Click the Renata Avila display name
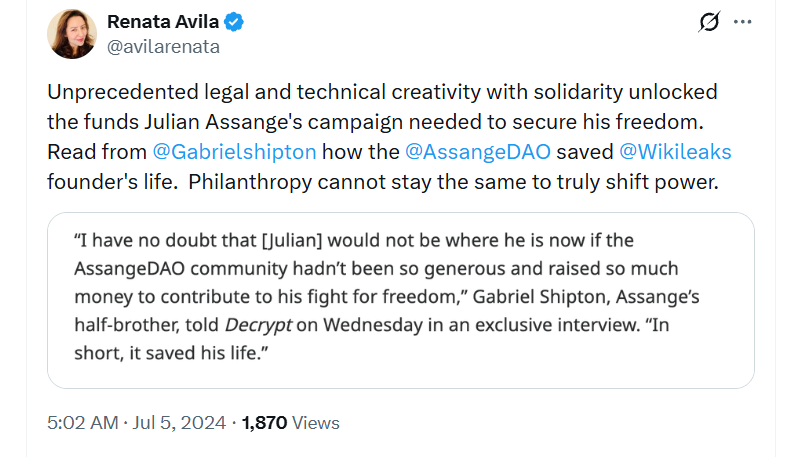 tap(163, 22)
